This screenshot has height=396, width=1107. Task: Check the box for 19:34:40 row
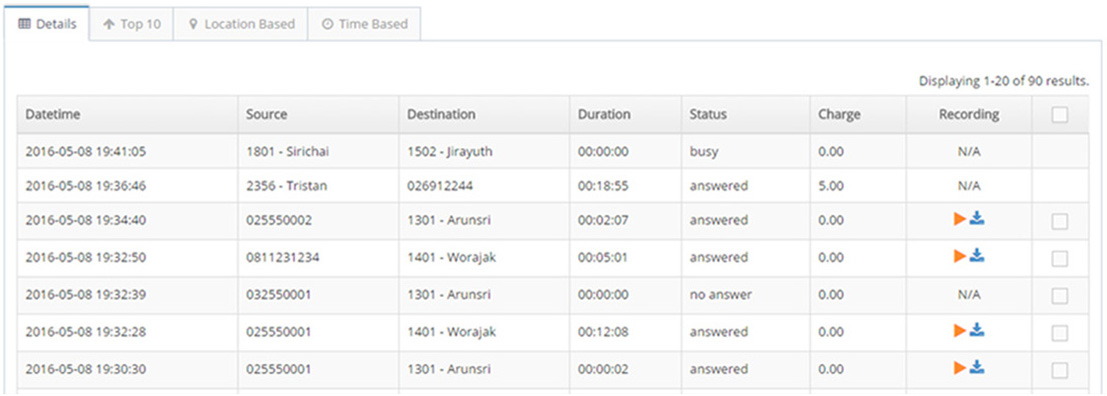tap(1060, 222)
